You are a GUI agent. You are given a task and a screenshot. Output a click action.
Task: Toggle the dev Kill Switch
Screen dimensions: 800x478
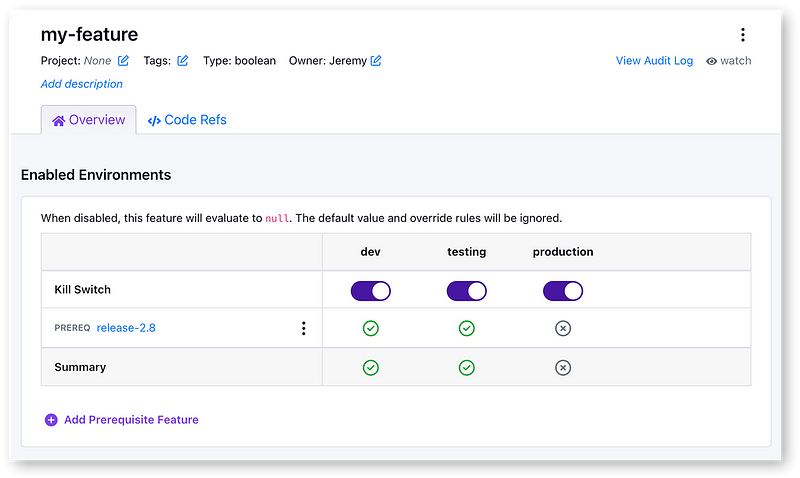[370, 291]
